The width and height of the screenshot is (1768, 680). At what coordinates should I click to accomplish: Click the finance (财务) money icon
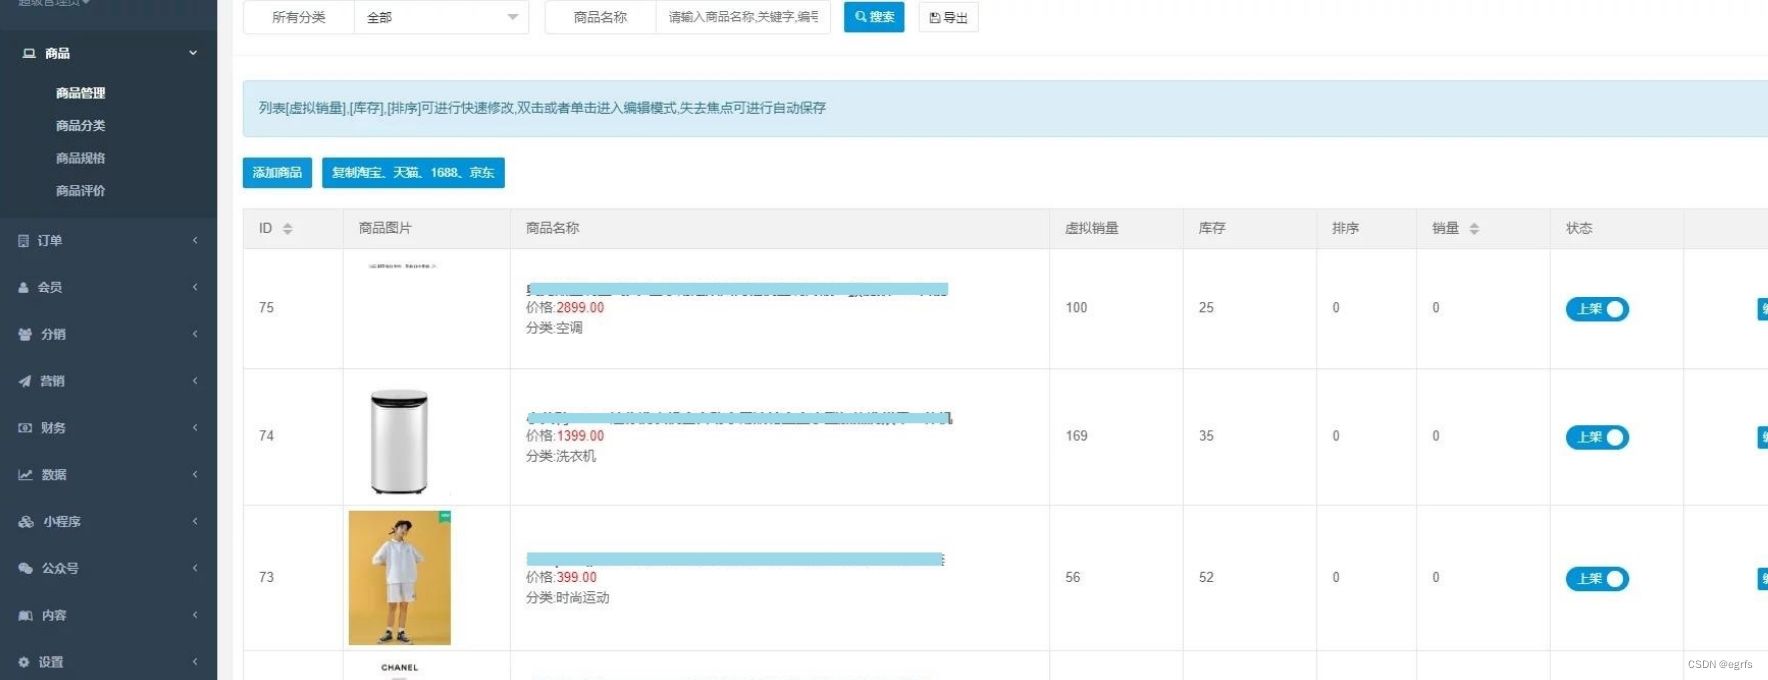click(25, 428)
